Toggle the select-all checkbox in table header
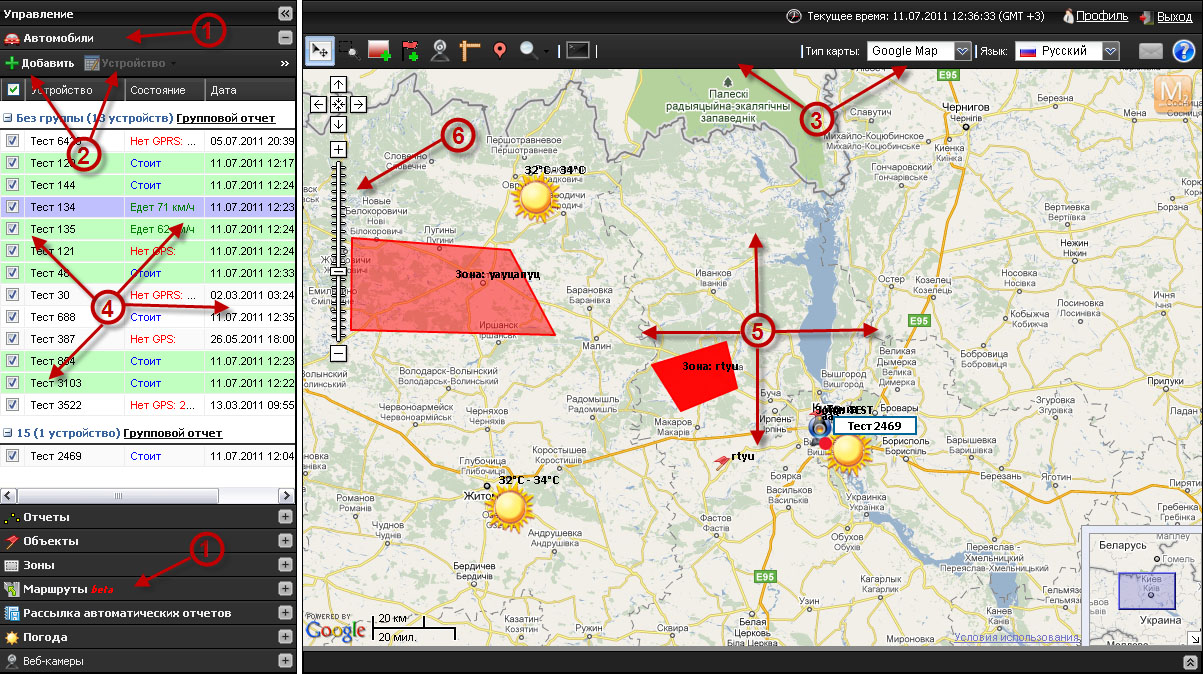The image size is (1203, 674). pos(13,90)
